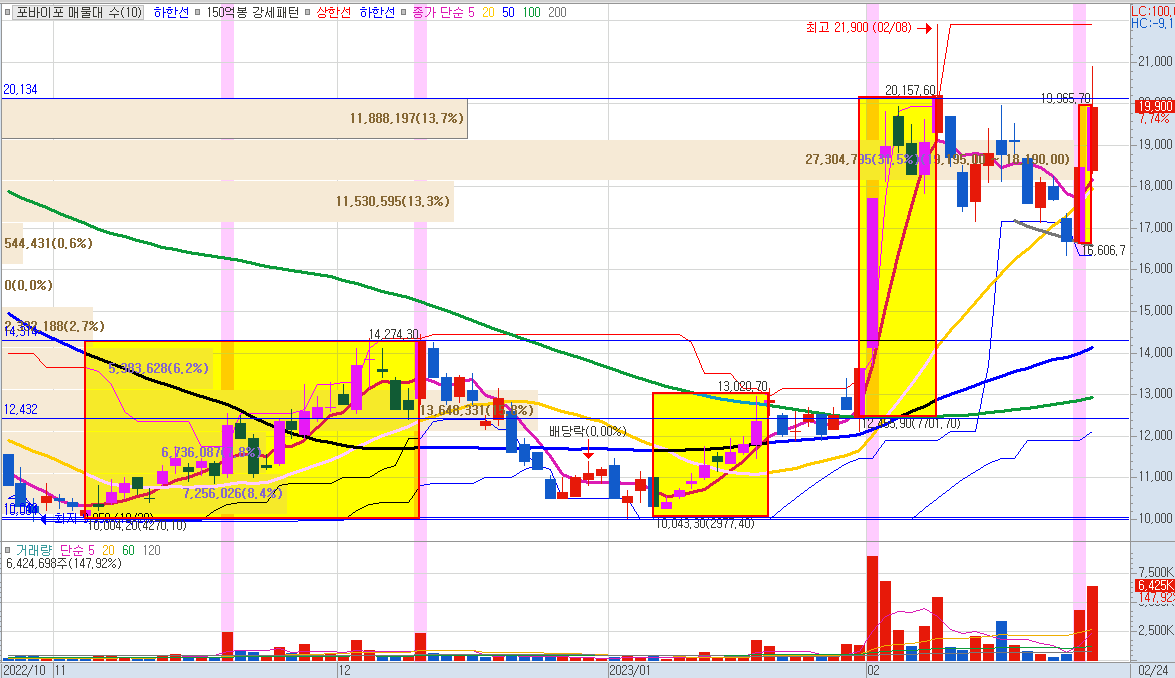
Task: Click the 21,000 price axis tick
Action: [1155, 61]
